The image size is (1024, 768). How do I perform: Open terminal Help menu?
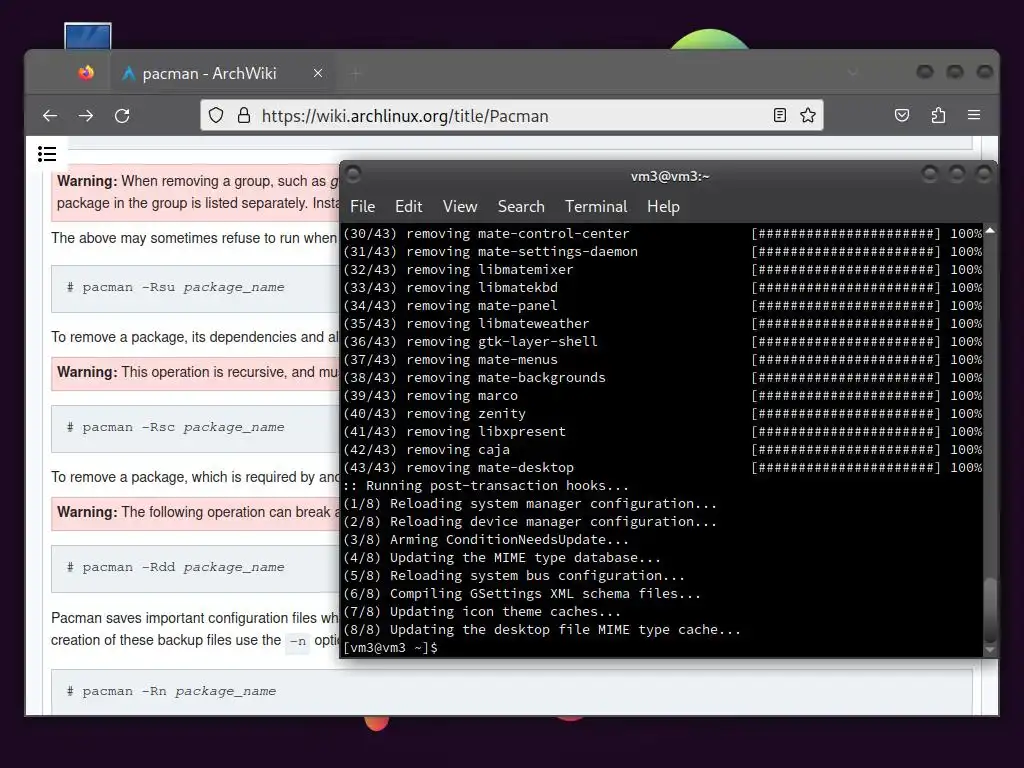664,206
